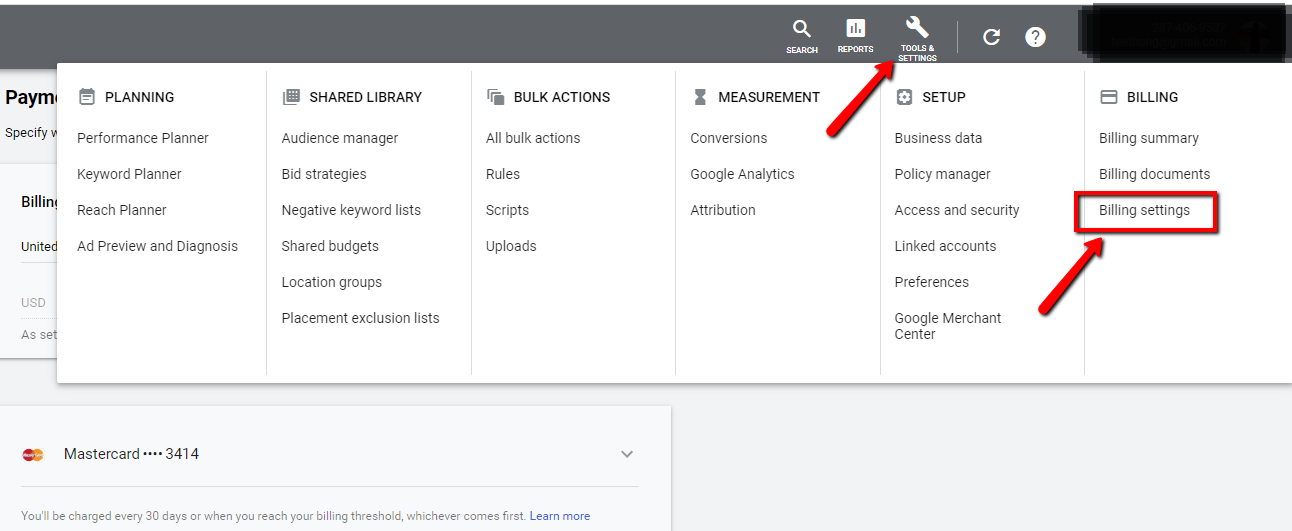
Task: Click the Shared Library grid icon
Action: point(291,97)
